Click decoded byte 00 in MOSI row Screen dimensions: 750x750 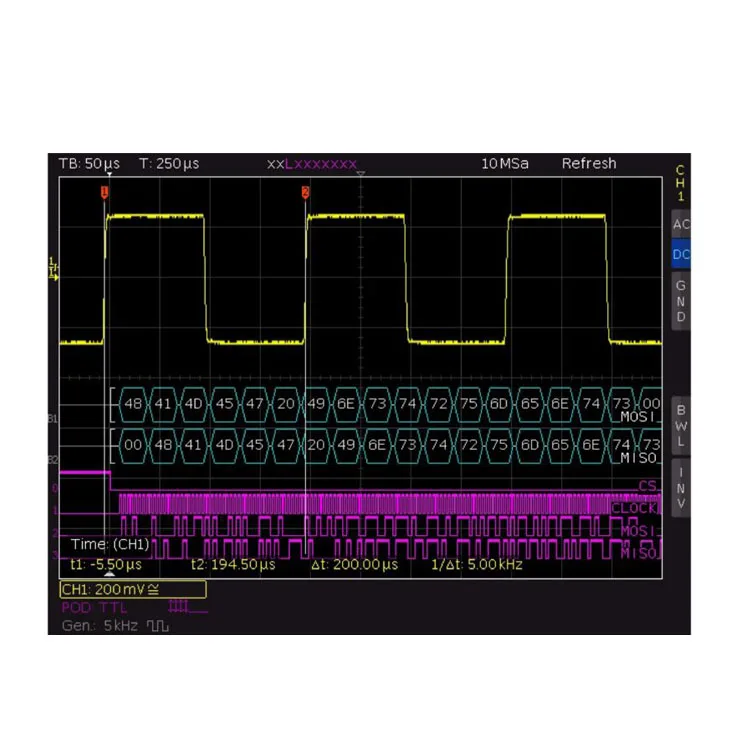tap(651, 404)
